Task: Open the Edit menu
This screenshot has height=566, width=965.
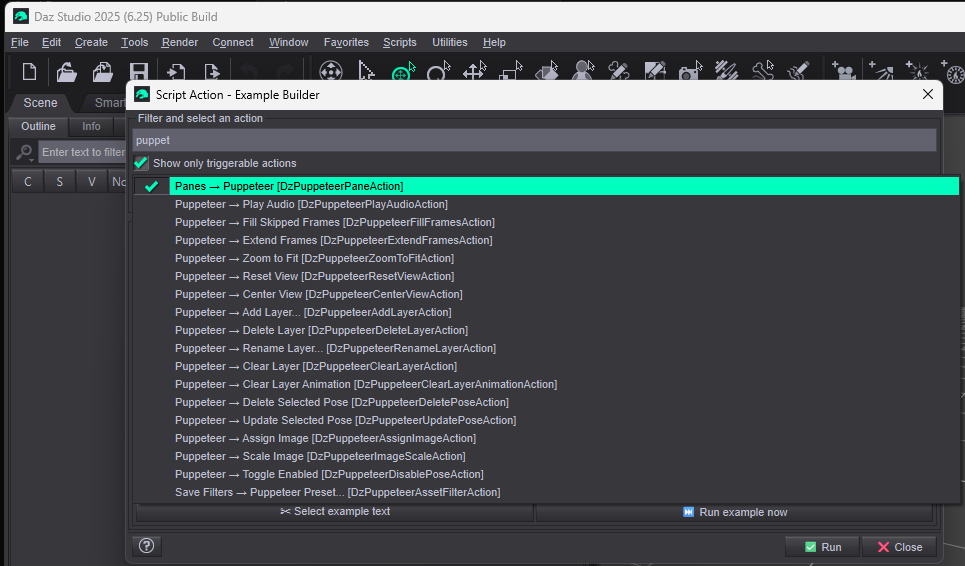Action: click(51, 42)
